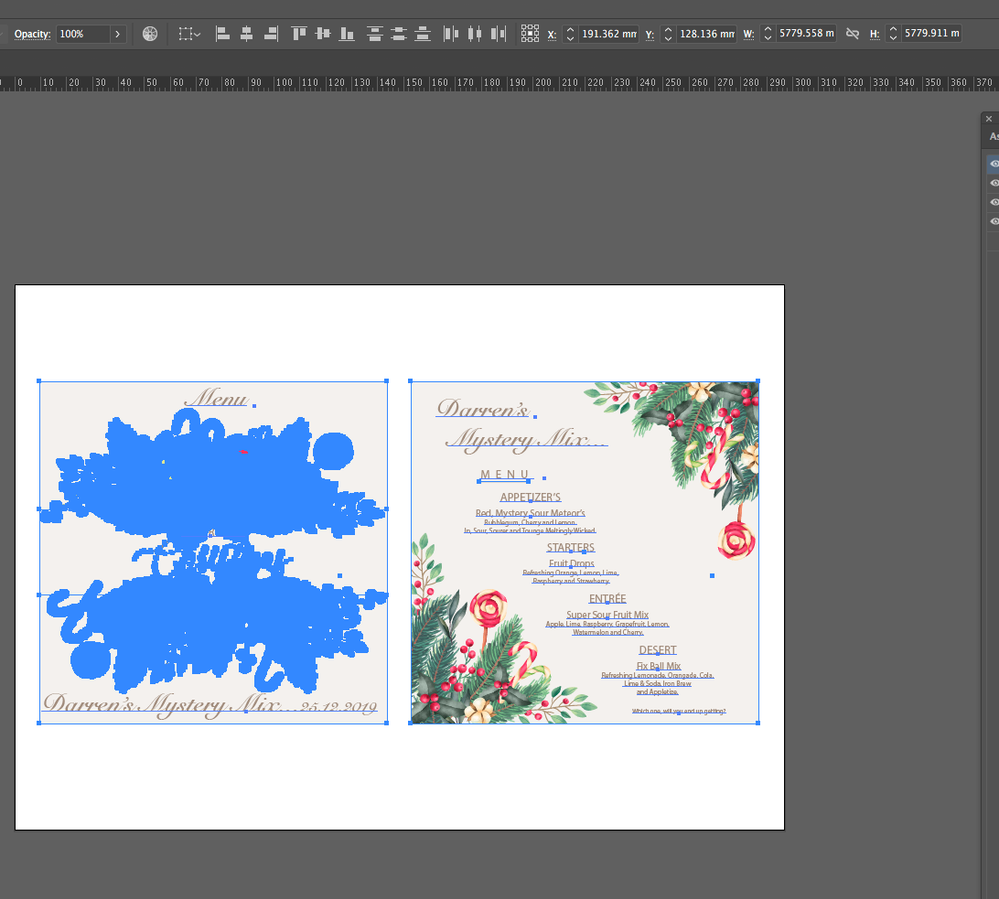Click the Vertical Align Bottom icon
Image resolution: width=999 pixels, height=899 pixels.
click(346, 33)
